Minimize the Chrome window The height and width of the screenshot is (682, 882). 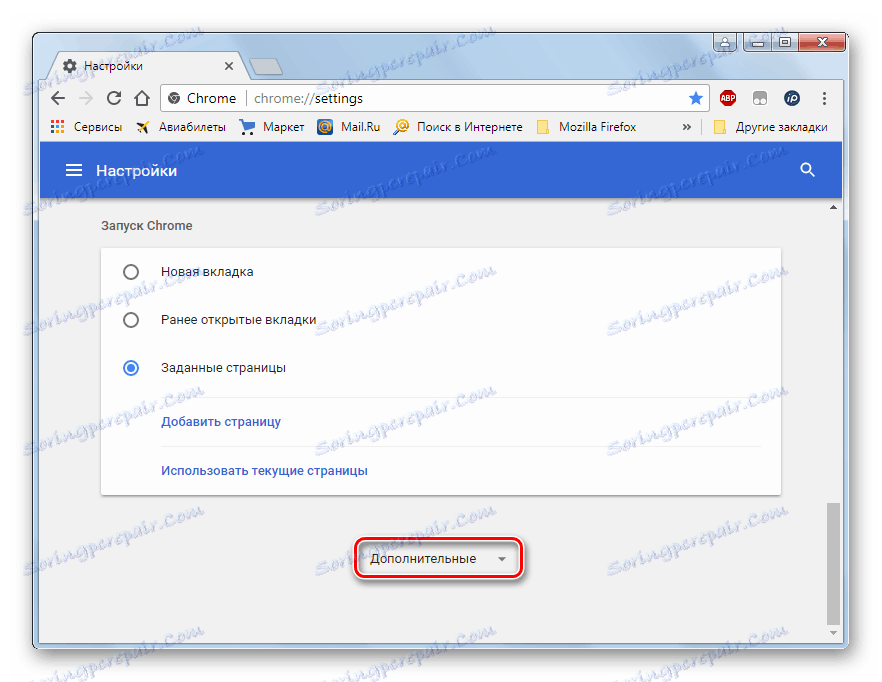click(x=758, y=42)
